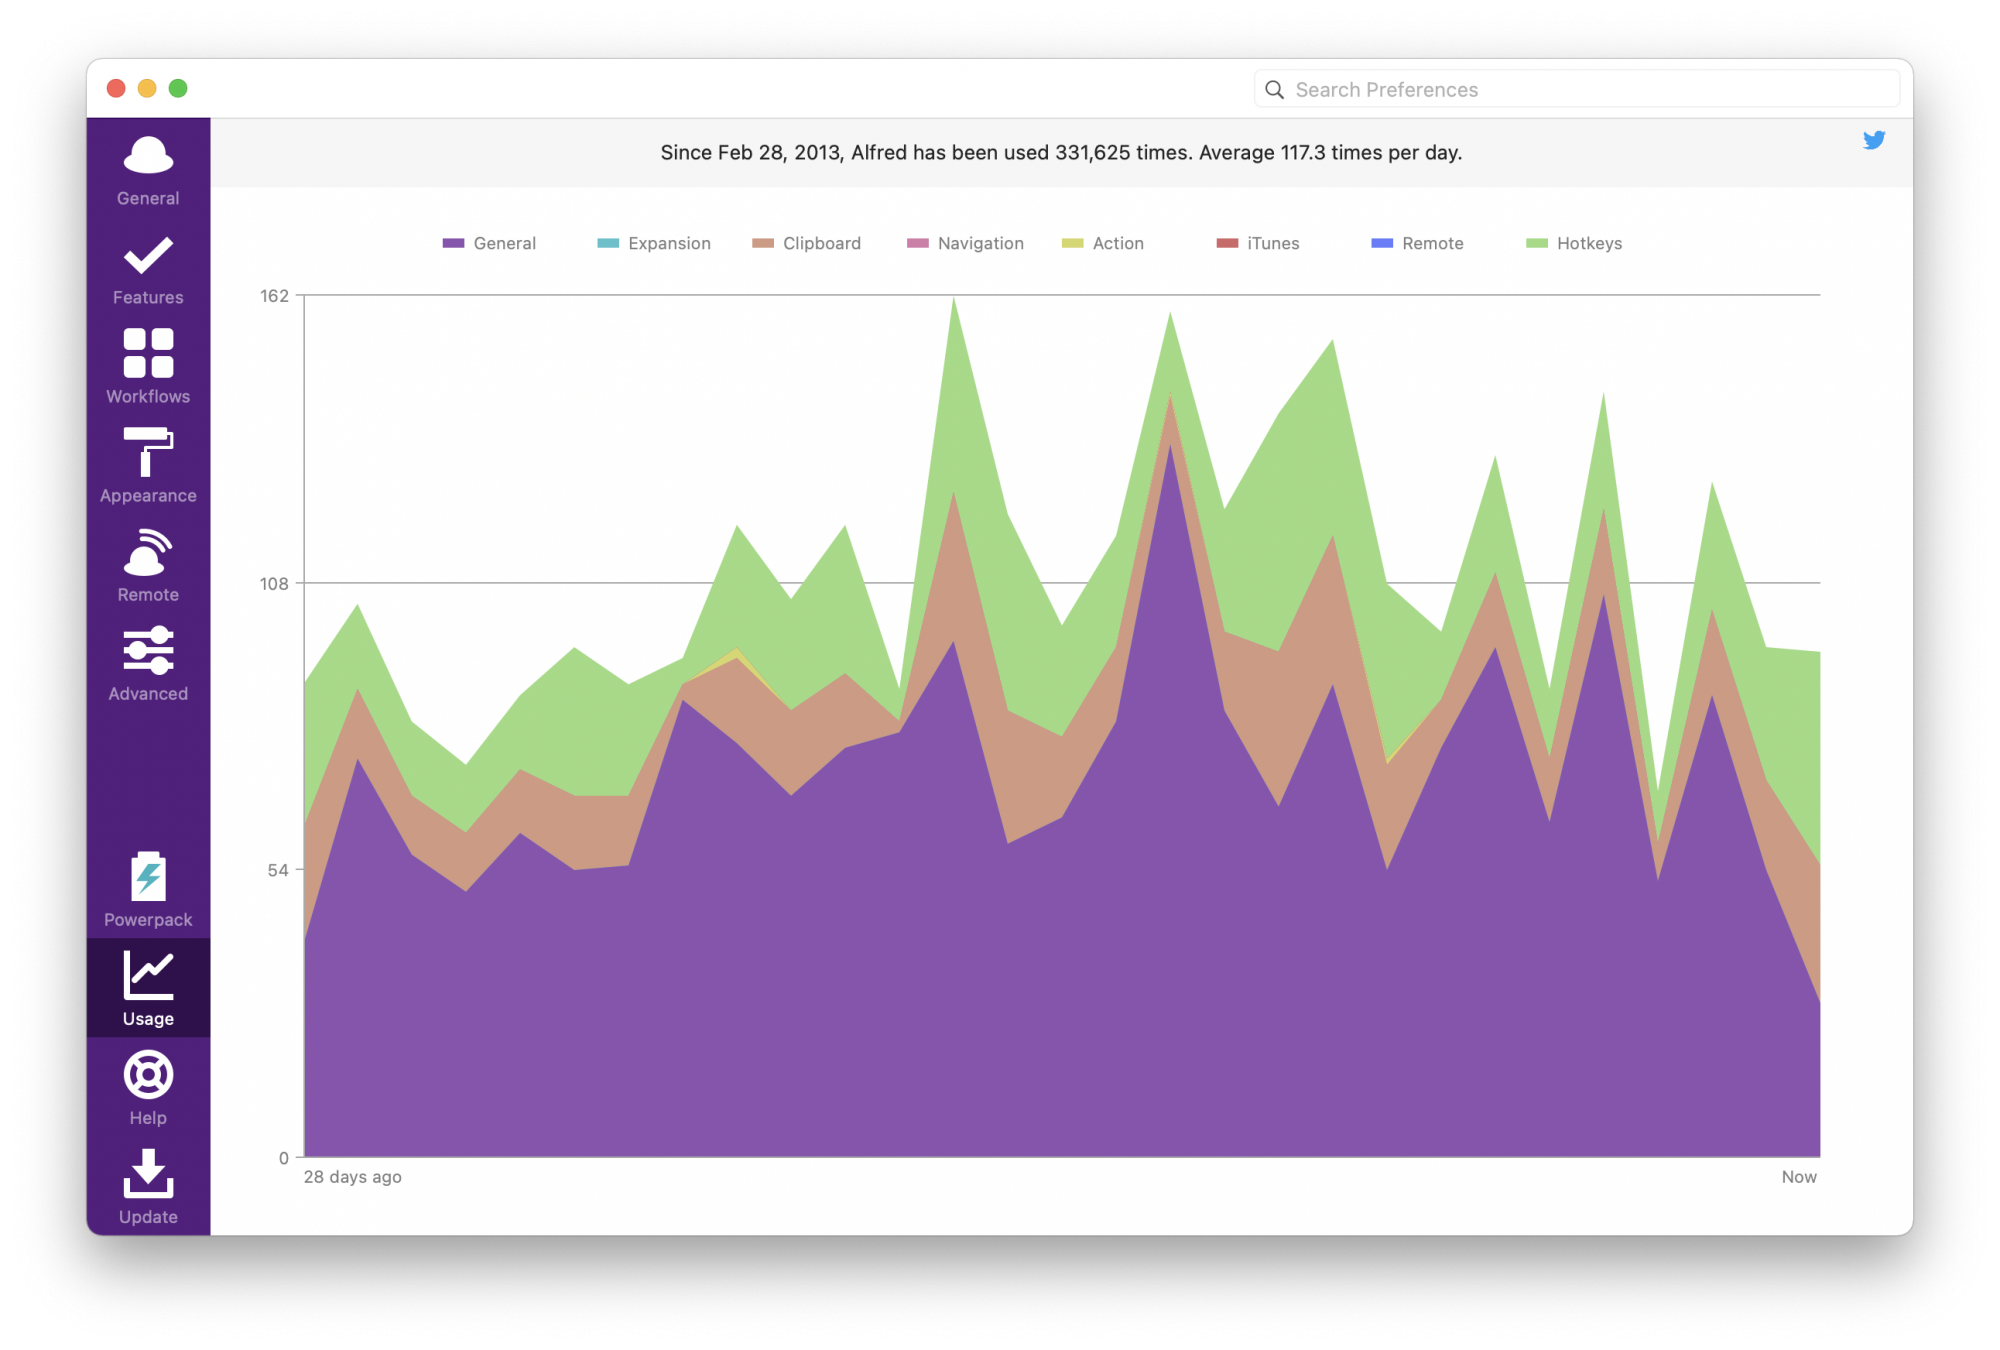Click the 108 y-axis label
This screenshot has height=1350, width=2000.
coord(274,583)
